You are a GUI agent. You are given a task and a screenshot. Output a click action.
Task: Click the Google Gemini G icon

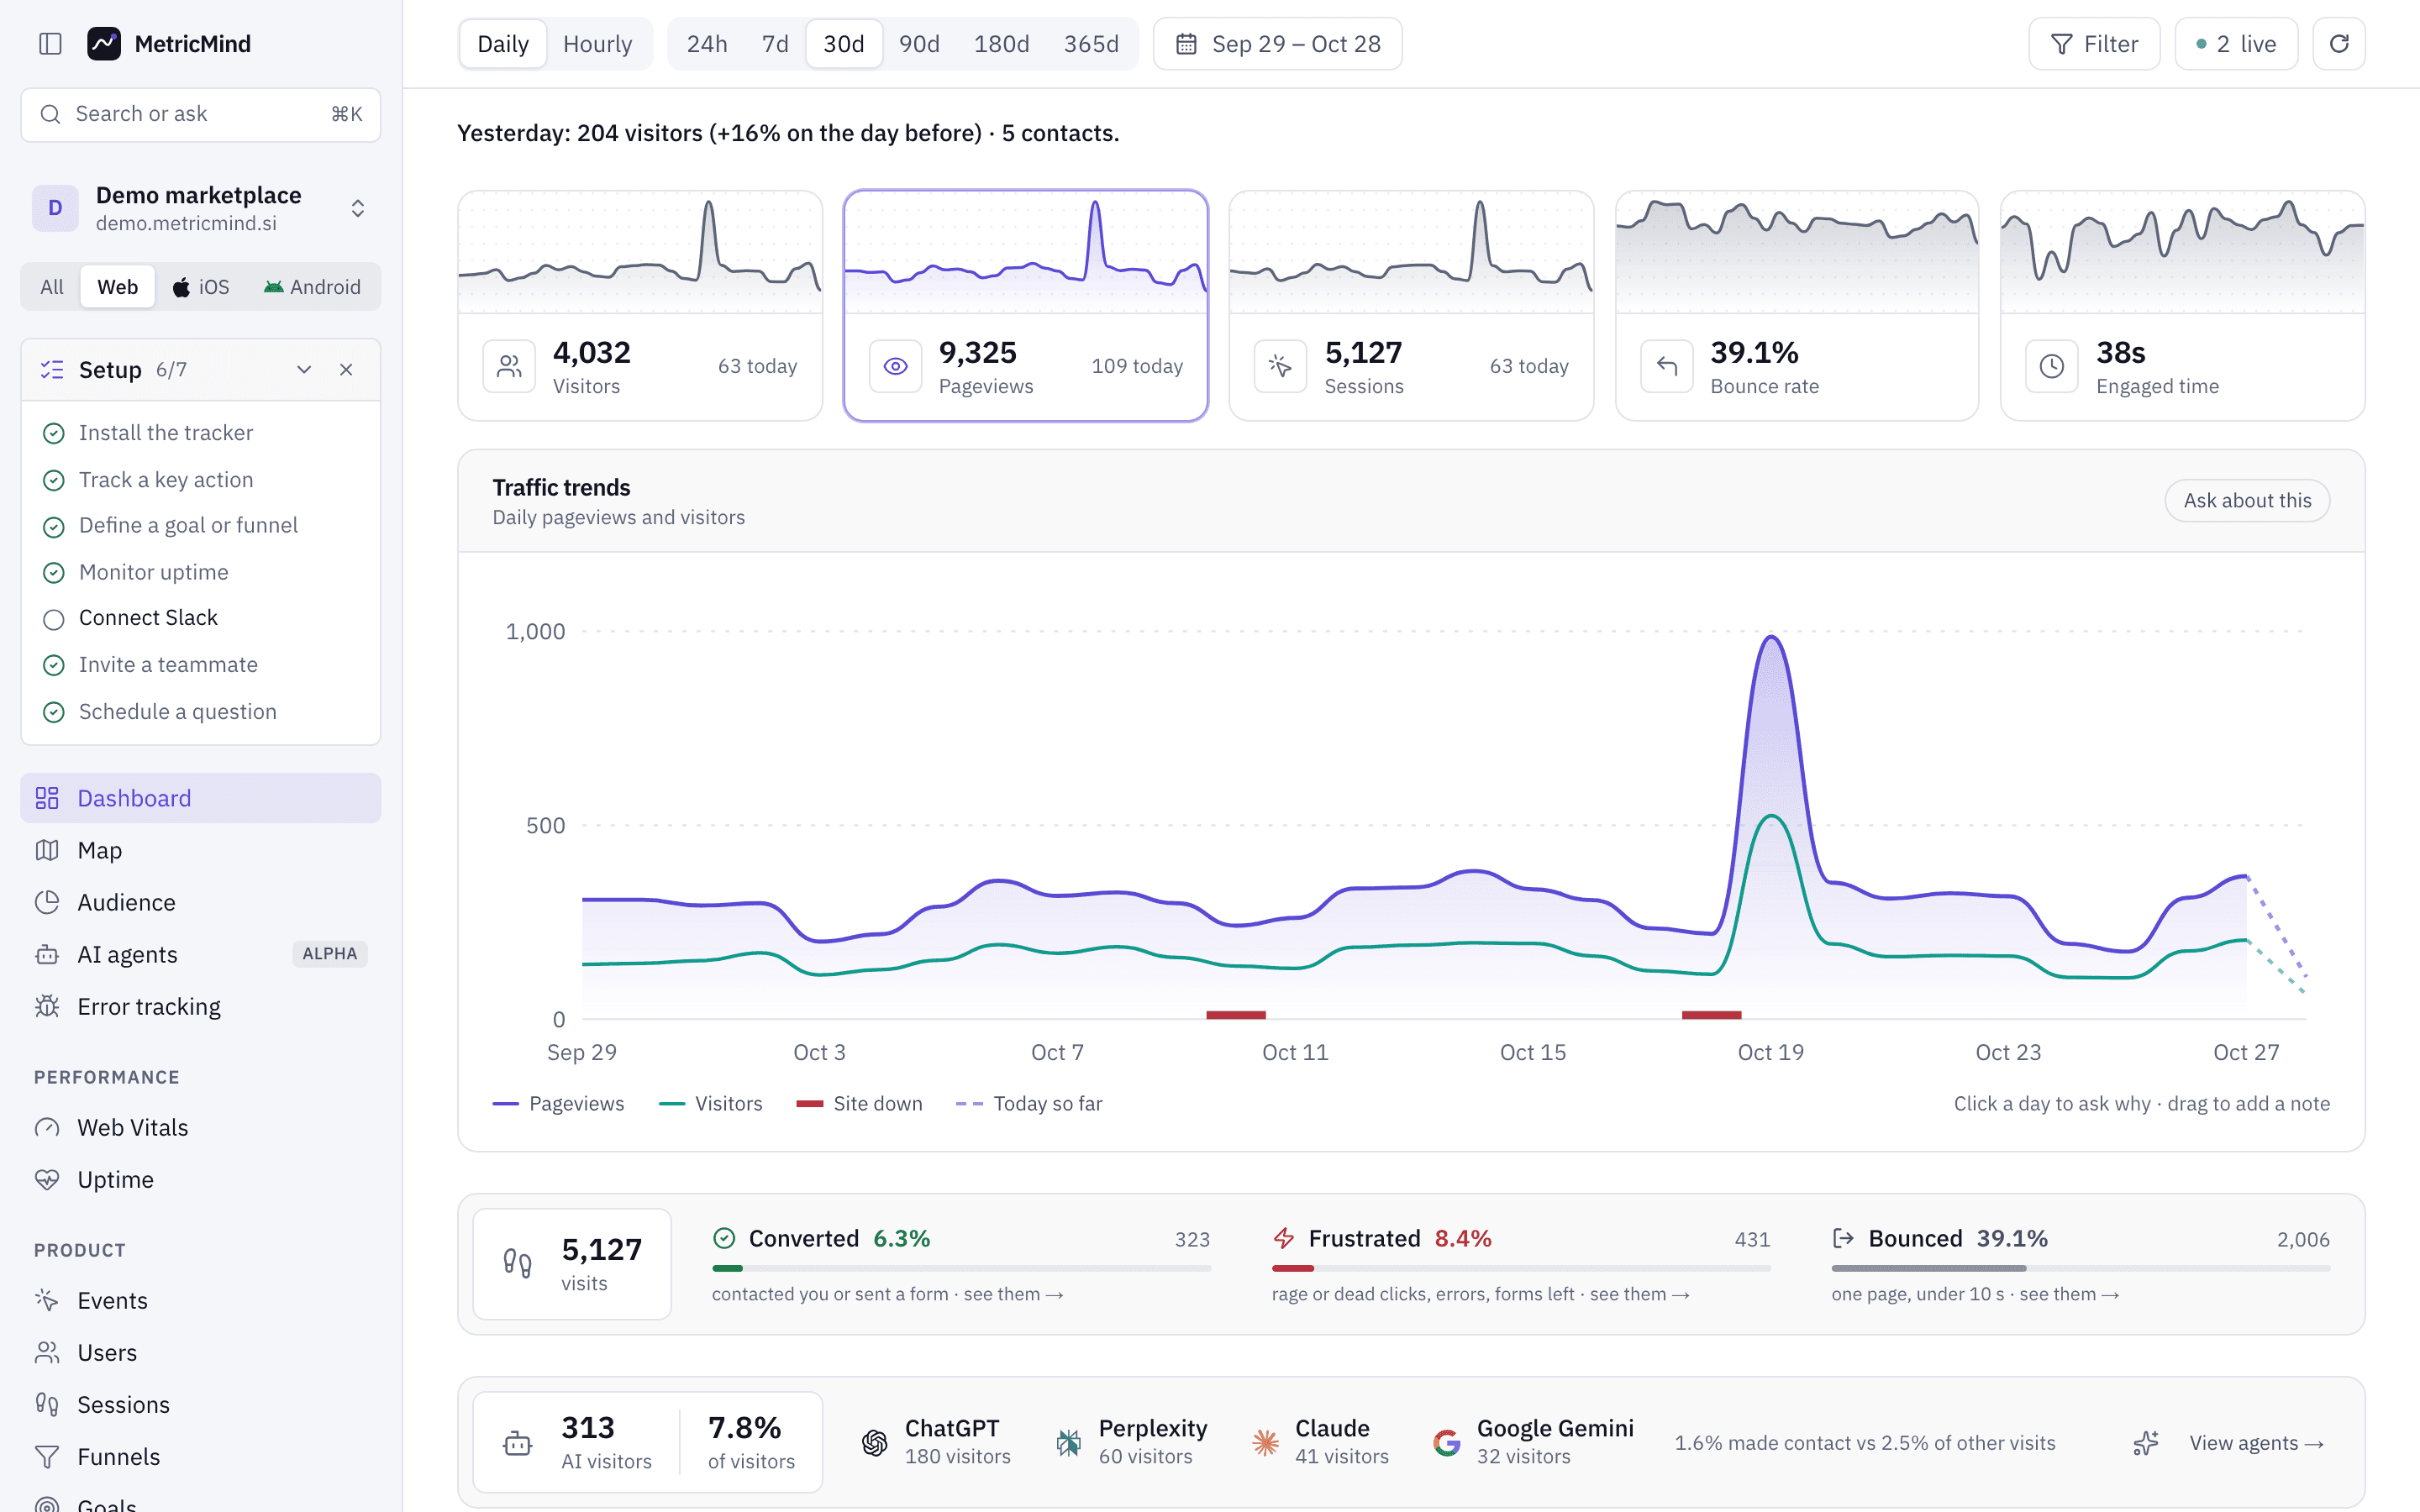point(1446,1442)
